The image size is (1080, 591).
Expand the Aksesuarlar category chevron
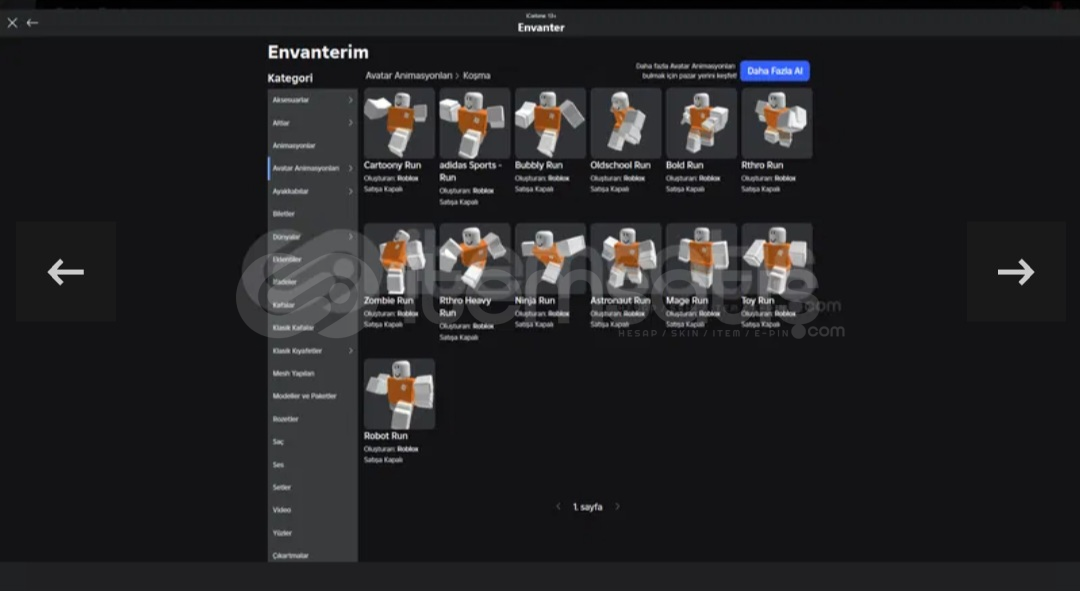[x=350, y=100]
